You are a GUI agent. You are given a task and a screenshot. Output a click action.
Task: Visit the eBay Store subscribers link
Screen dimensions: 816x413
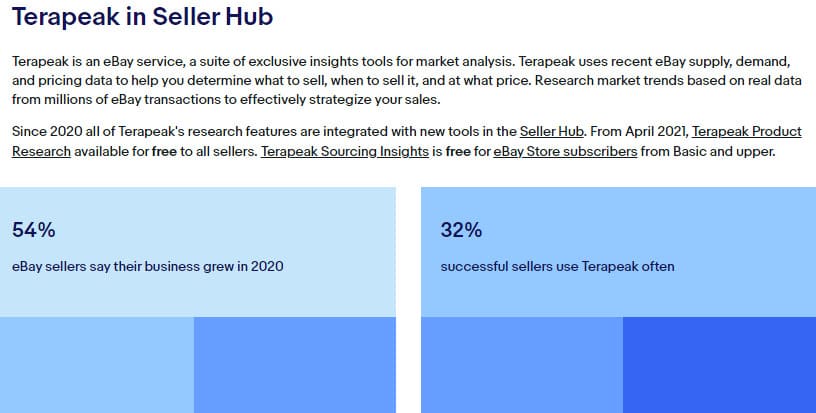[565, 151]
